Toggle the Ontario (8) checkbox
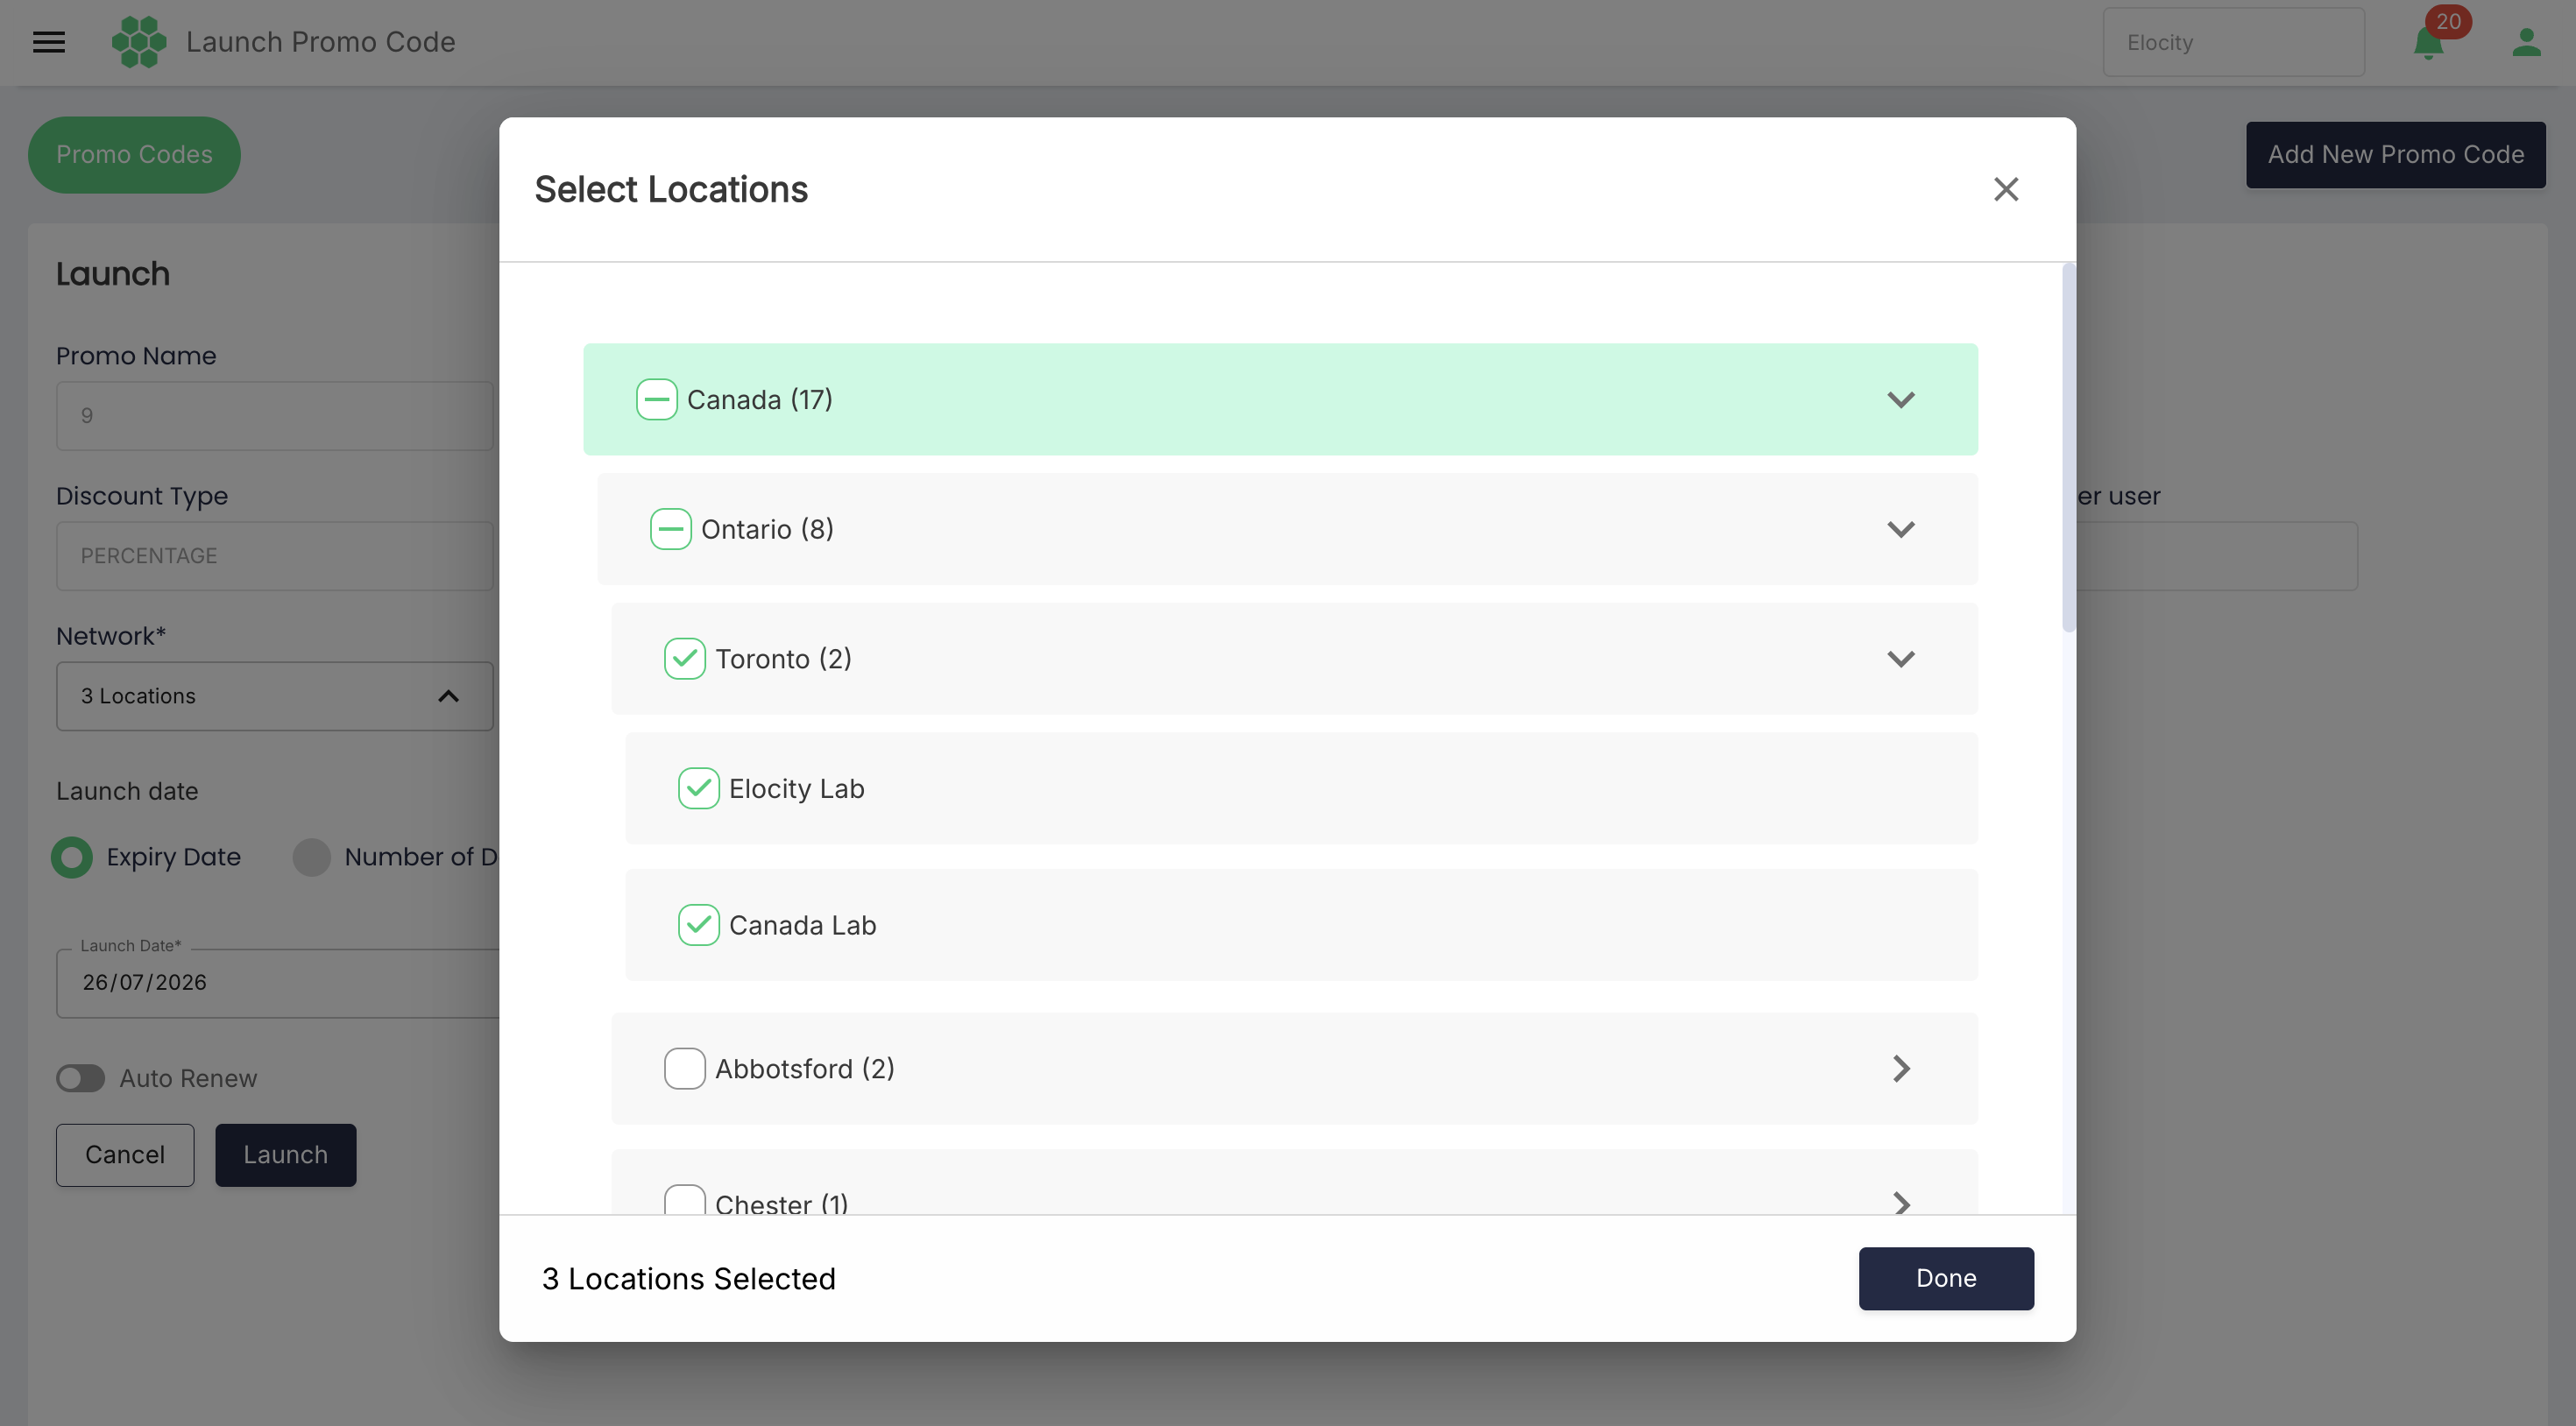The width and height of the screenshot is (2576, 1426). [x=671, y=529]
